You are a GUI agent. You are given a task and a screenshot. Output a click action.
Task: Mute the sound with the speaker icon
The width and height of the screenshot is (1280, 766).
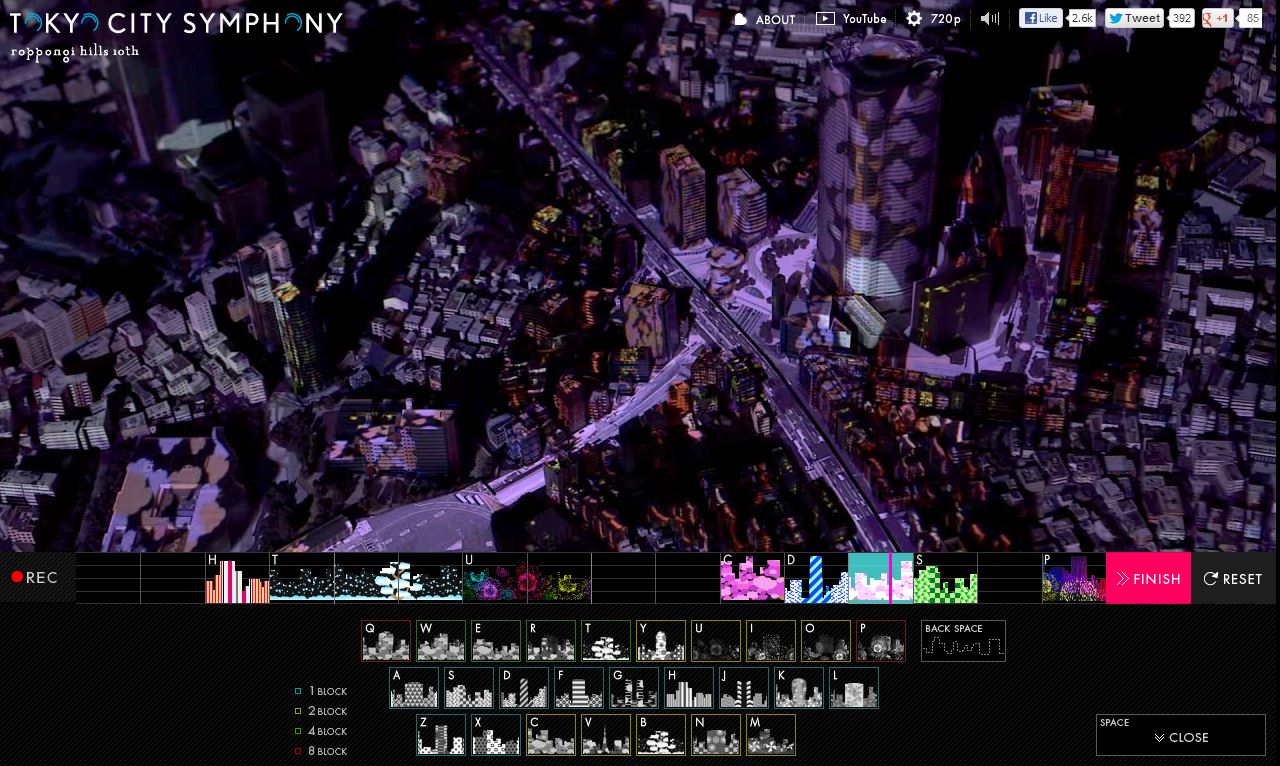tap(989, 19)
